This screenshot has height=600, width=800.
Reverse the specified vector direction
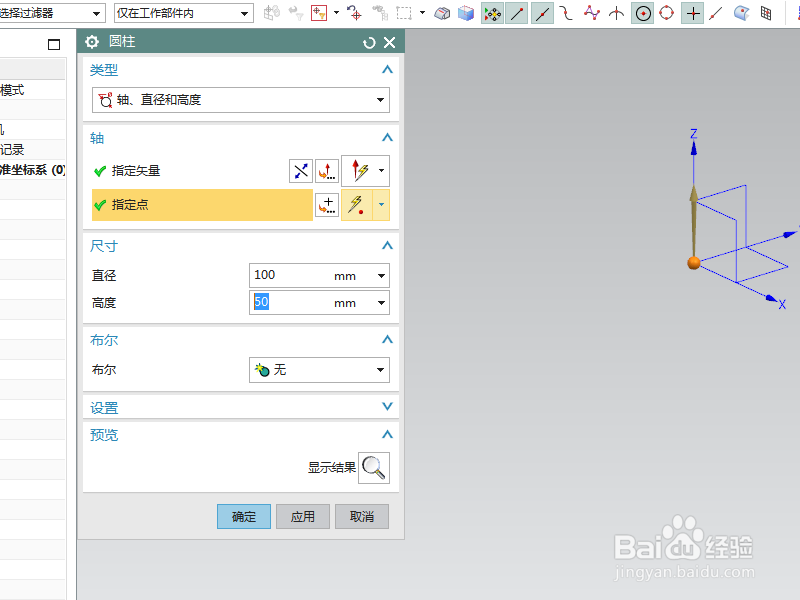300,170
